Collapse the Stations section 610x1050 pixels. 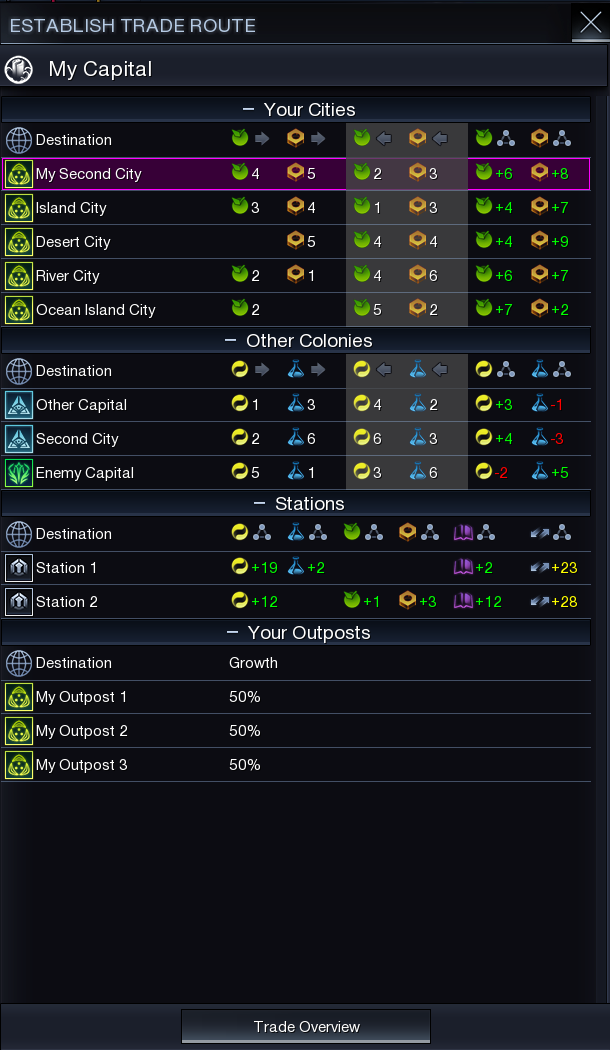click(x=260, y=503)
